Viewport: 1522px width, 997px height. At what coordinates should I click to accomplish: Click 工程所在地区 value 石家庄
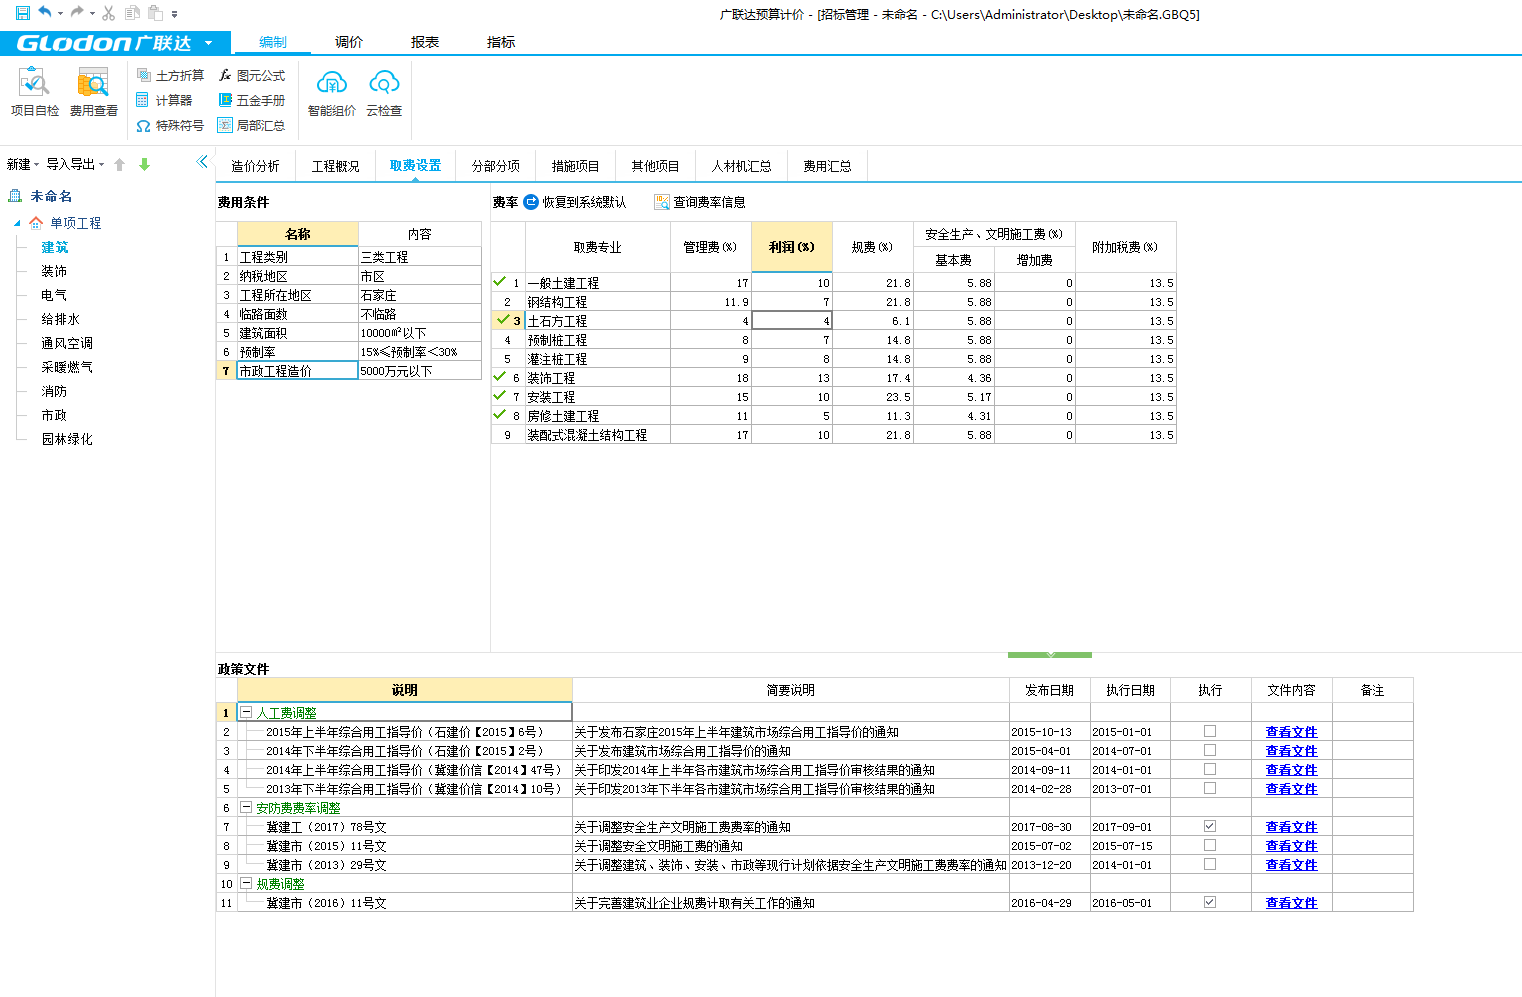pos(419,295)
